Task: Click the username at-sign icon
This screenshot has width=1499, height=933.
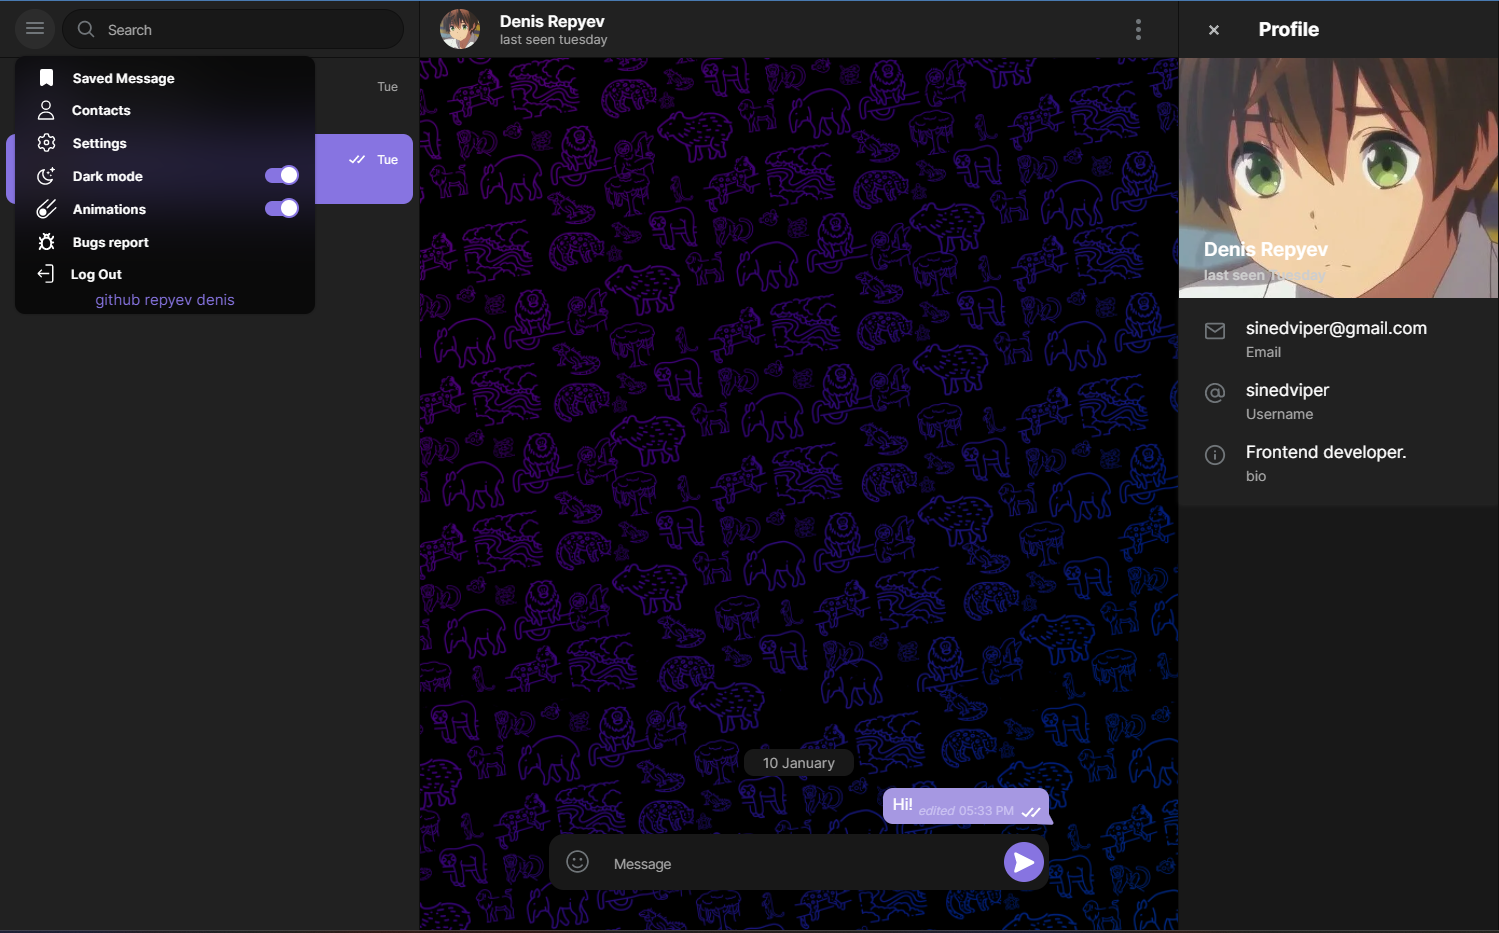Action: 1214,393
